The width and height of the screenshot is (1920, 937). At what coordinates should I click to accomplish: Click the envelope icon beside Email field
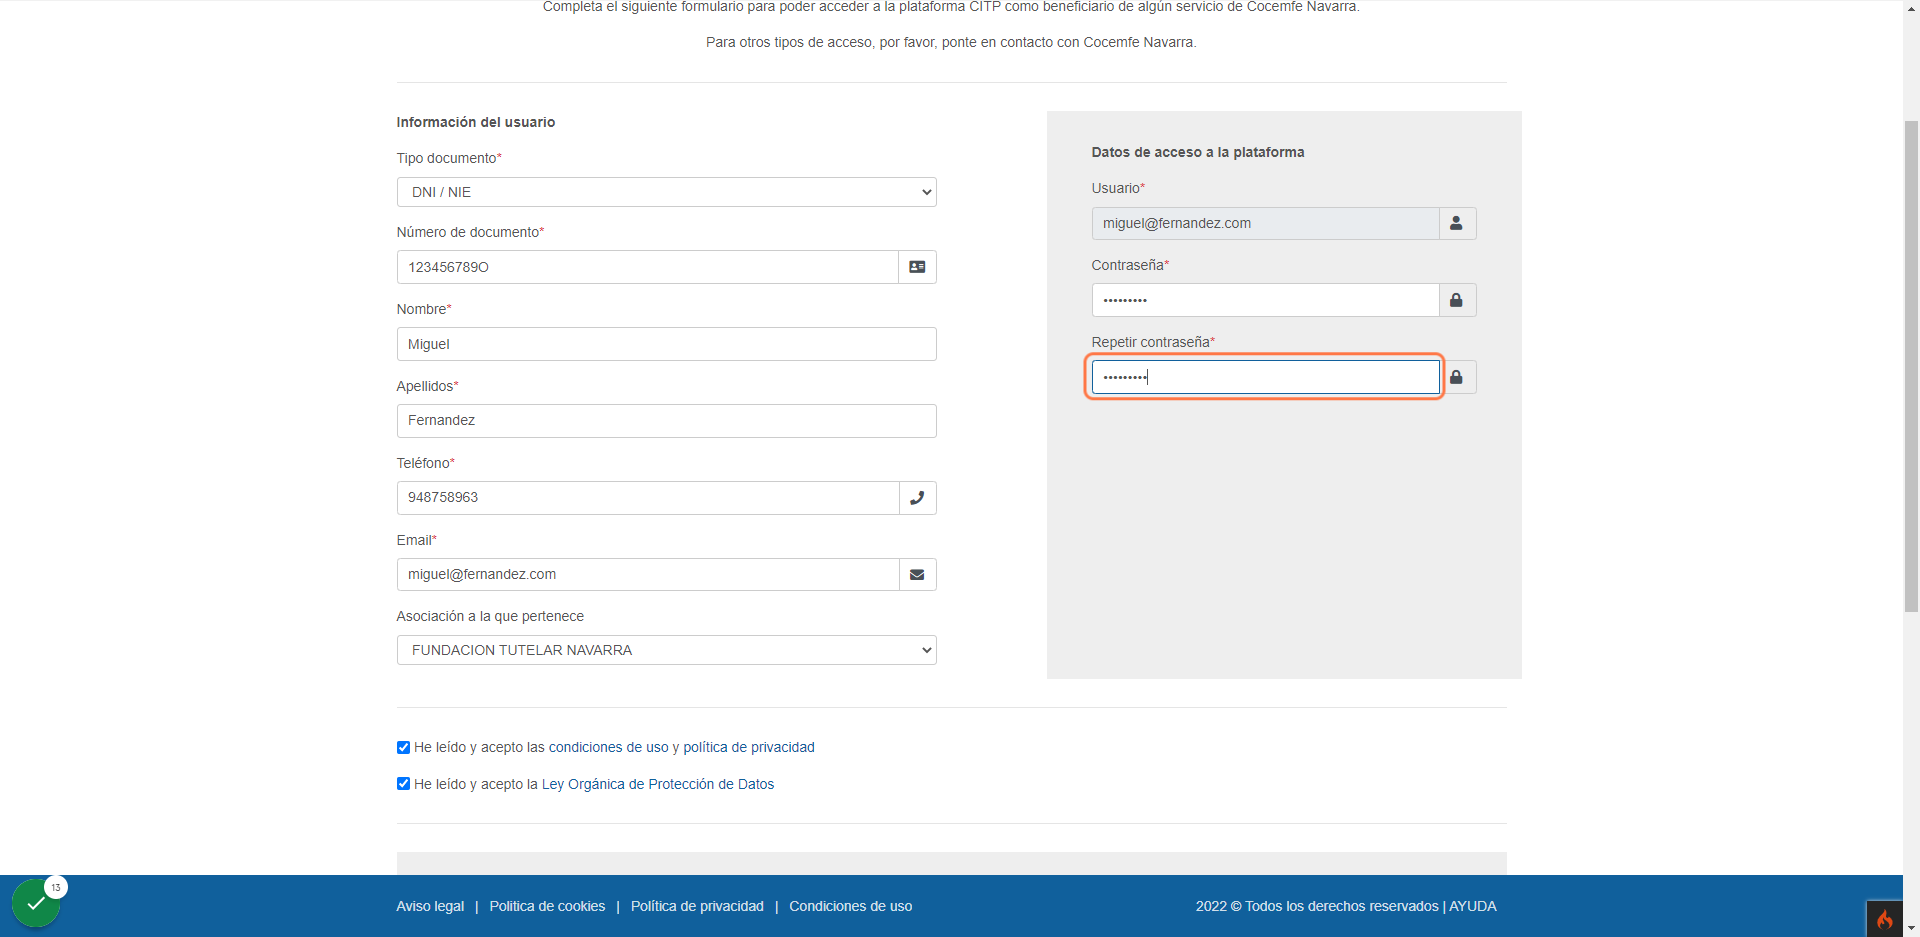click(917, 575)
